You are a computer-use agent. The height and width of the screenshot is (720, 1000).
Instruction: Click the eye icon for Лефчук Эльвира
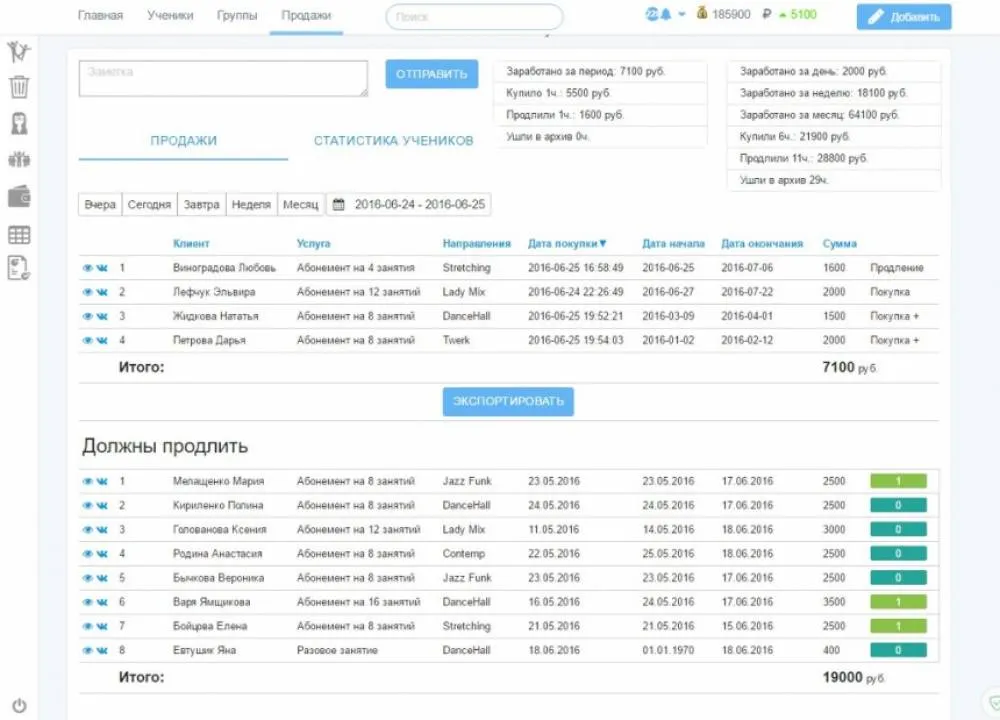point(87,292)
